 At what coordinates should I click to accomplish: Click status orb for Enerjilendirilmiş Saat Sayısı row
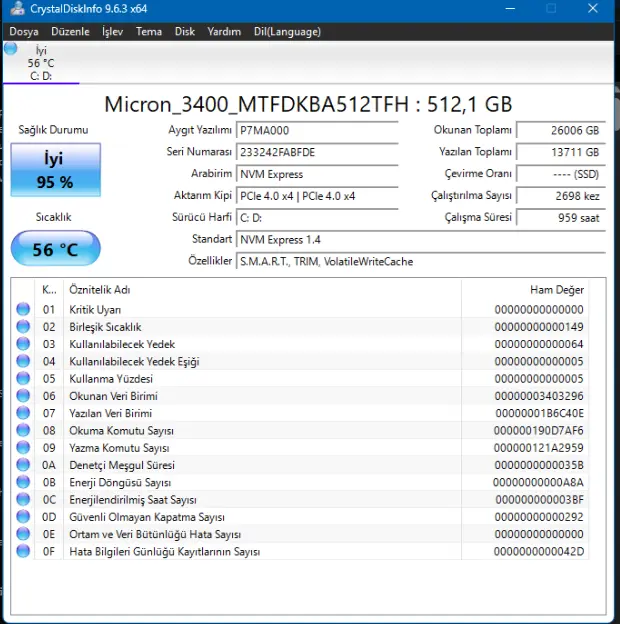coord(23,499)
